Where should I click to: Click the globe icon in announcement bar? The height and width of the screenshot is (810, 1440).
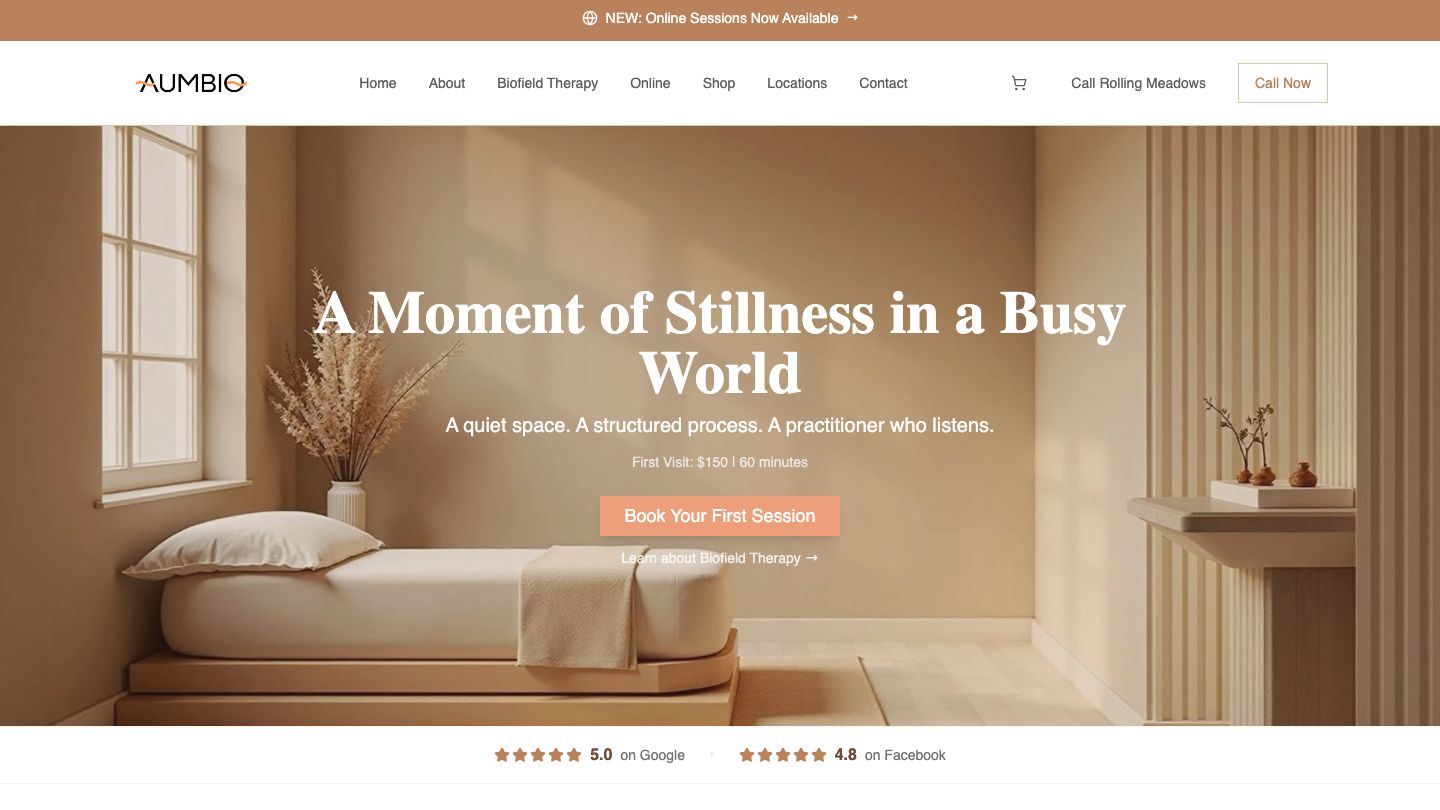590,18
